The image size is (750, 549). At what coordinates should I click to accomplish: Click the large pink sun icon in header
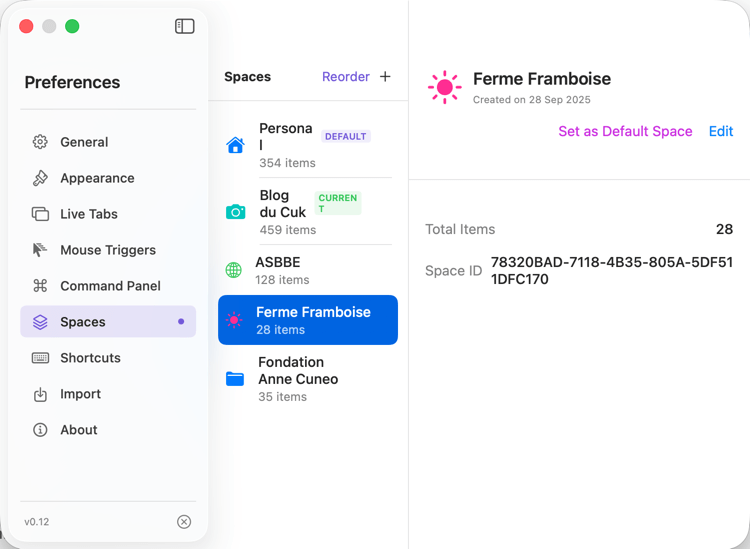point(444,88)
